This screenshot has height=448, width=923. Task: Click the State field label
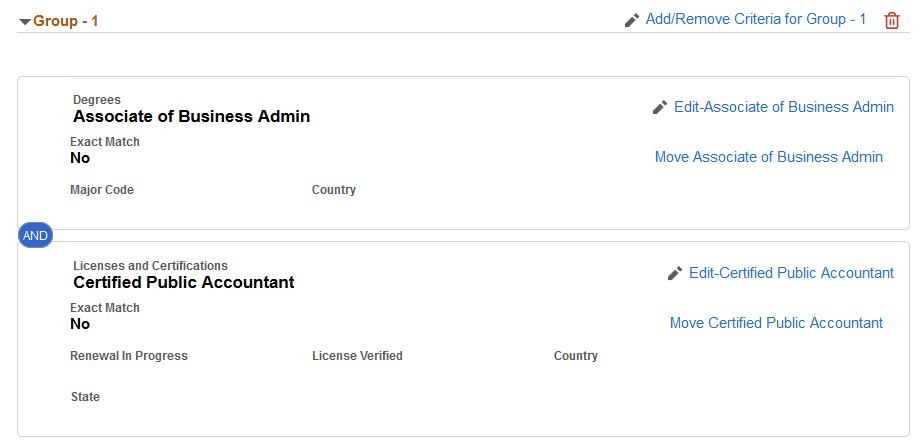[x=85, y=397]
